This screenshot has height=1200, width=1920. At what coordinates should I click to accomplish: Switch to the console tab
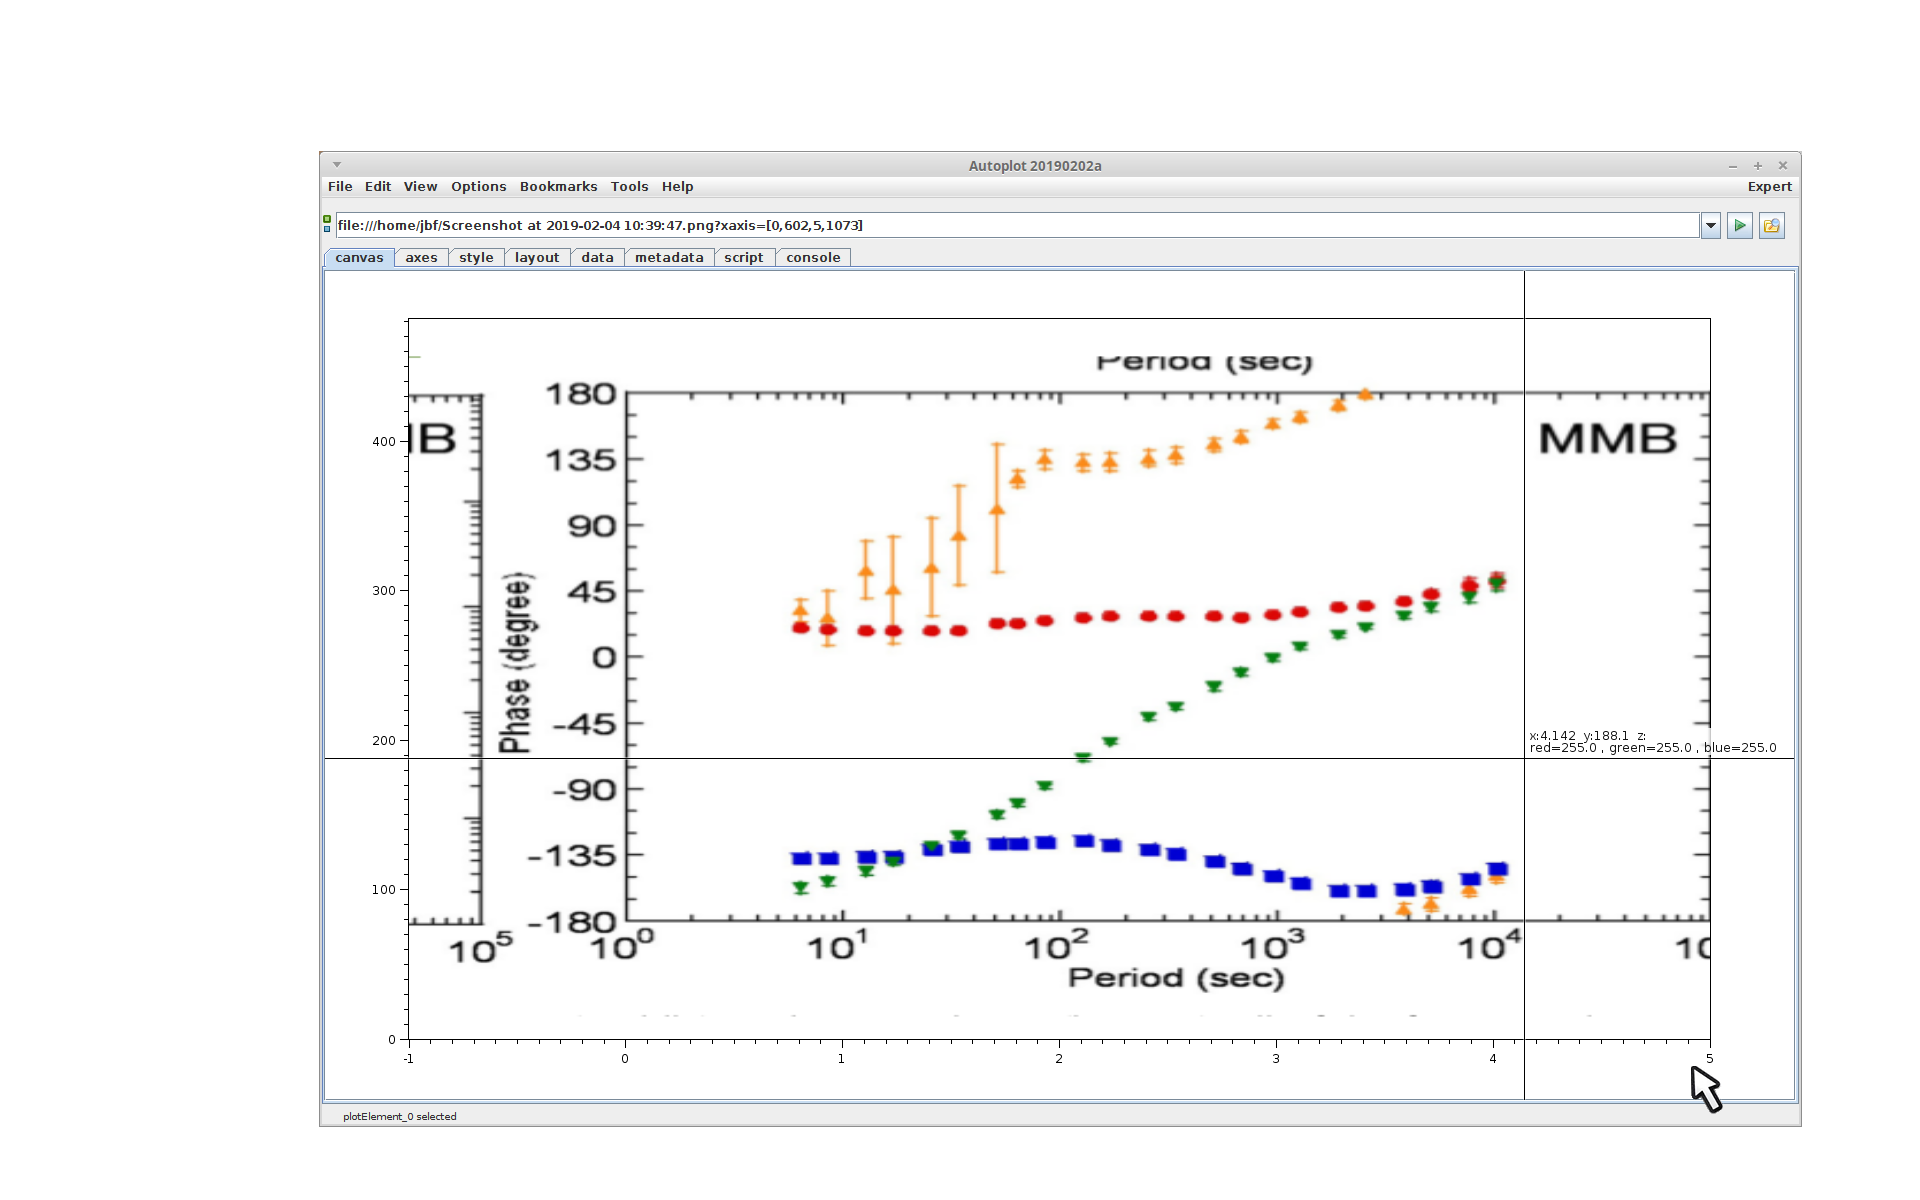click(x=813, y=258)
